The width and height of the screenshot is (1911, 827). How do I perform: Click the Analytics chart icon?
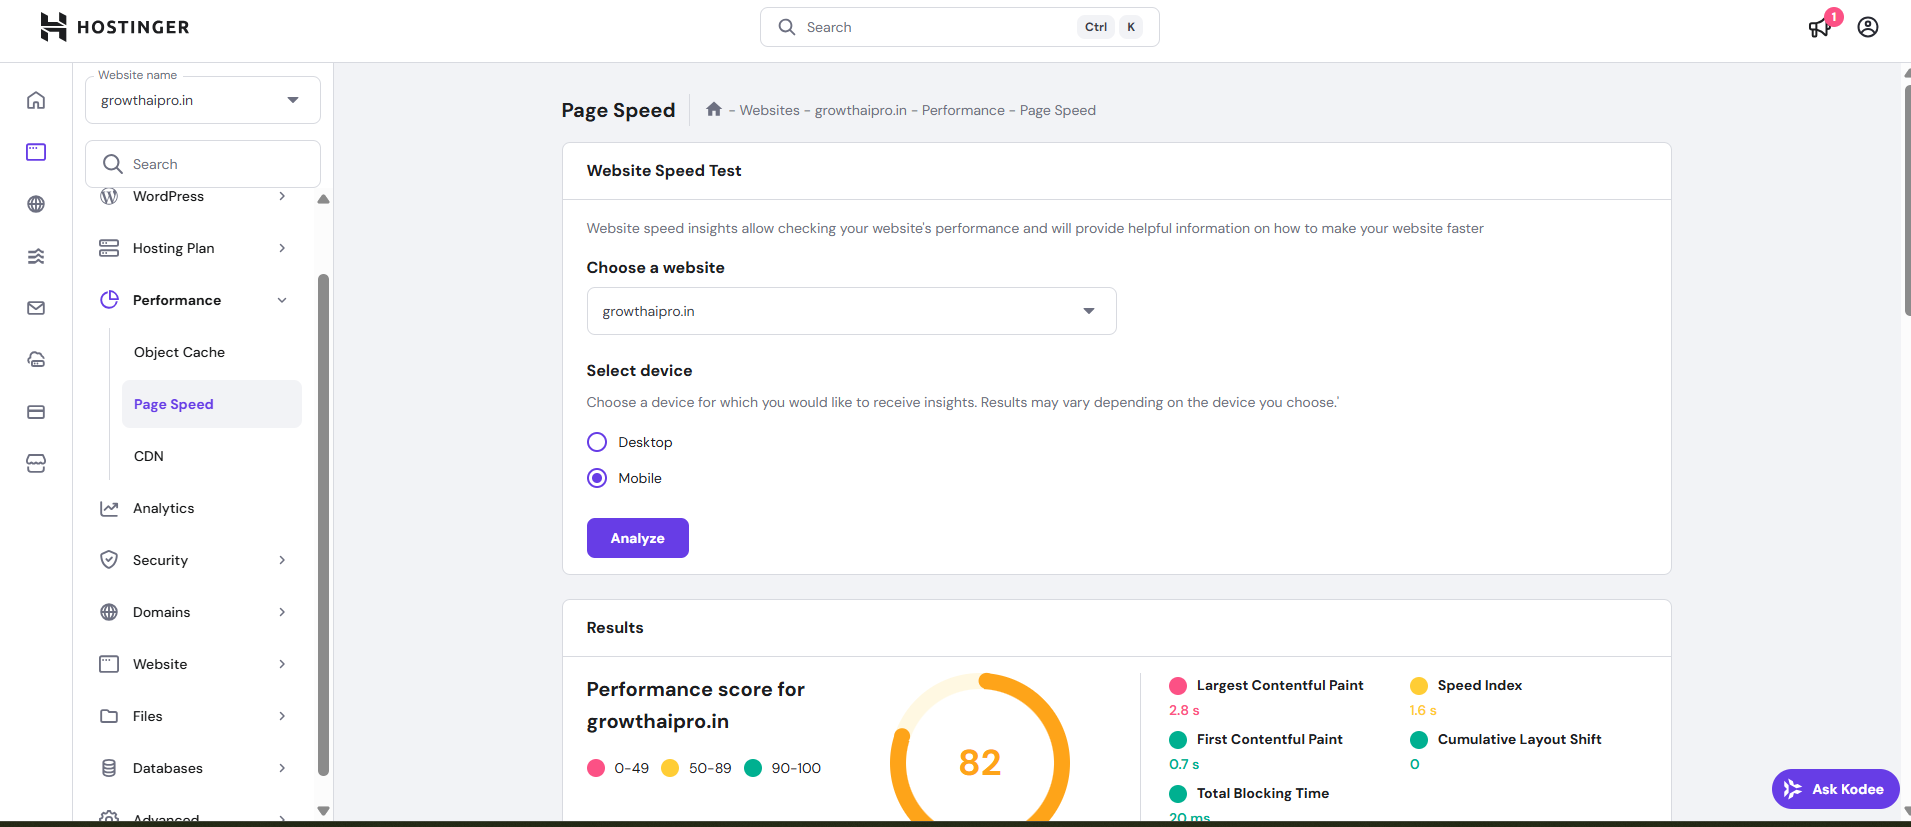(x=109, y=508)
